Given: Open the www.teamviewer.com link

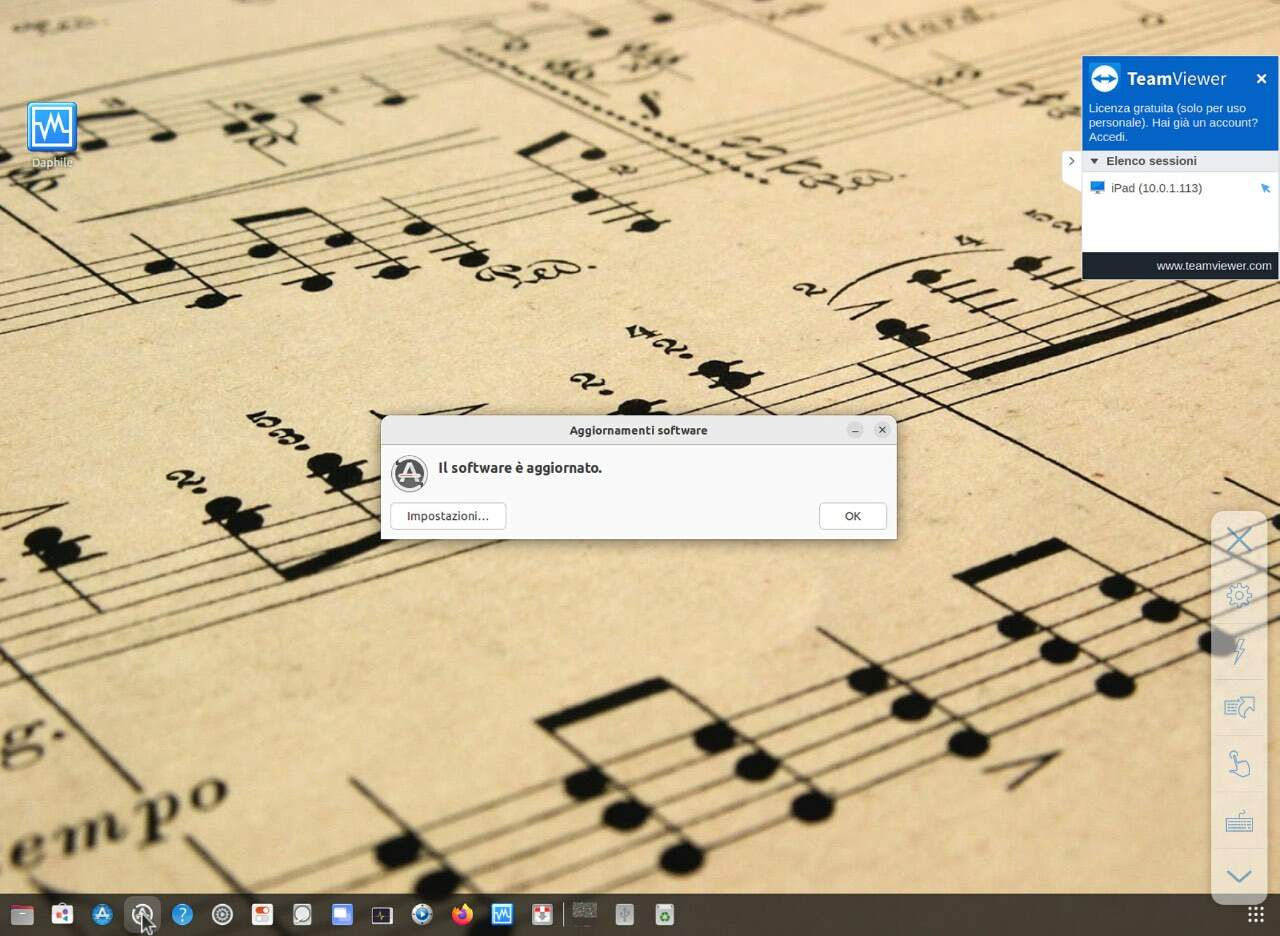Looking at the screenshot, I should [x=1214, y=266].
